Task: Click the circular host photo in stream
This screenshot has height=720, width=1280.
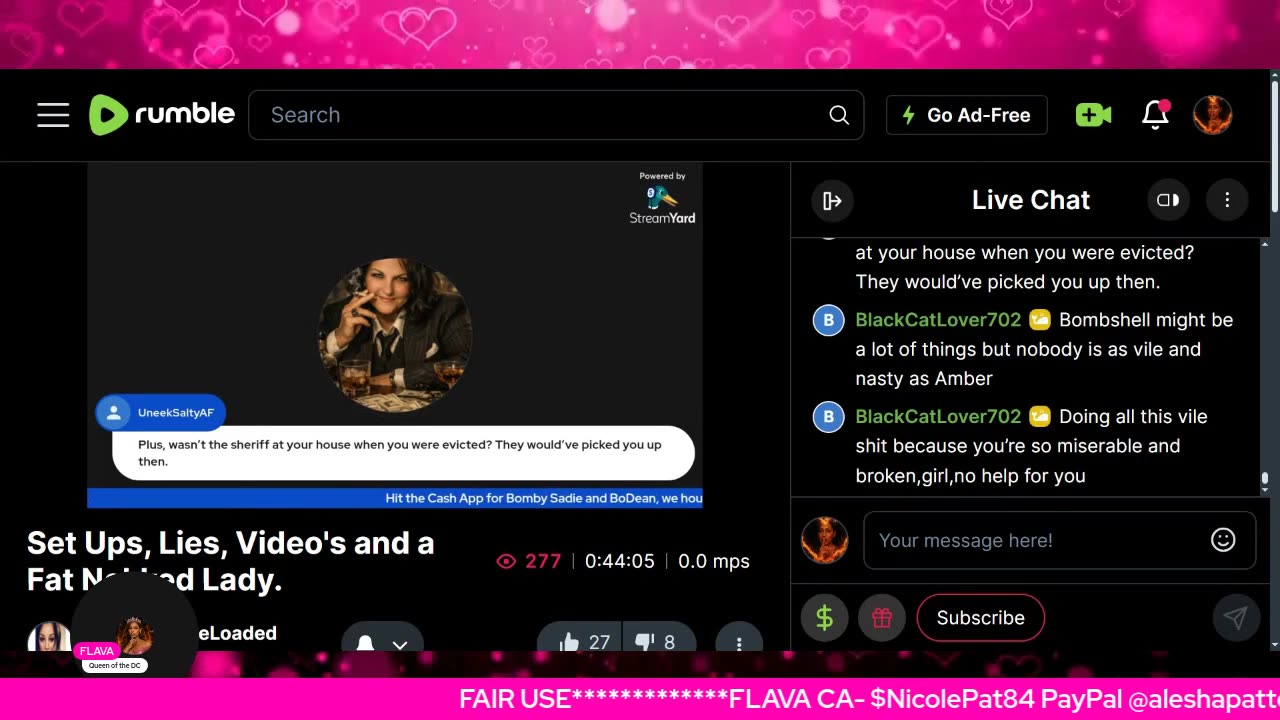Action: (x=394, y=335)
